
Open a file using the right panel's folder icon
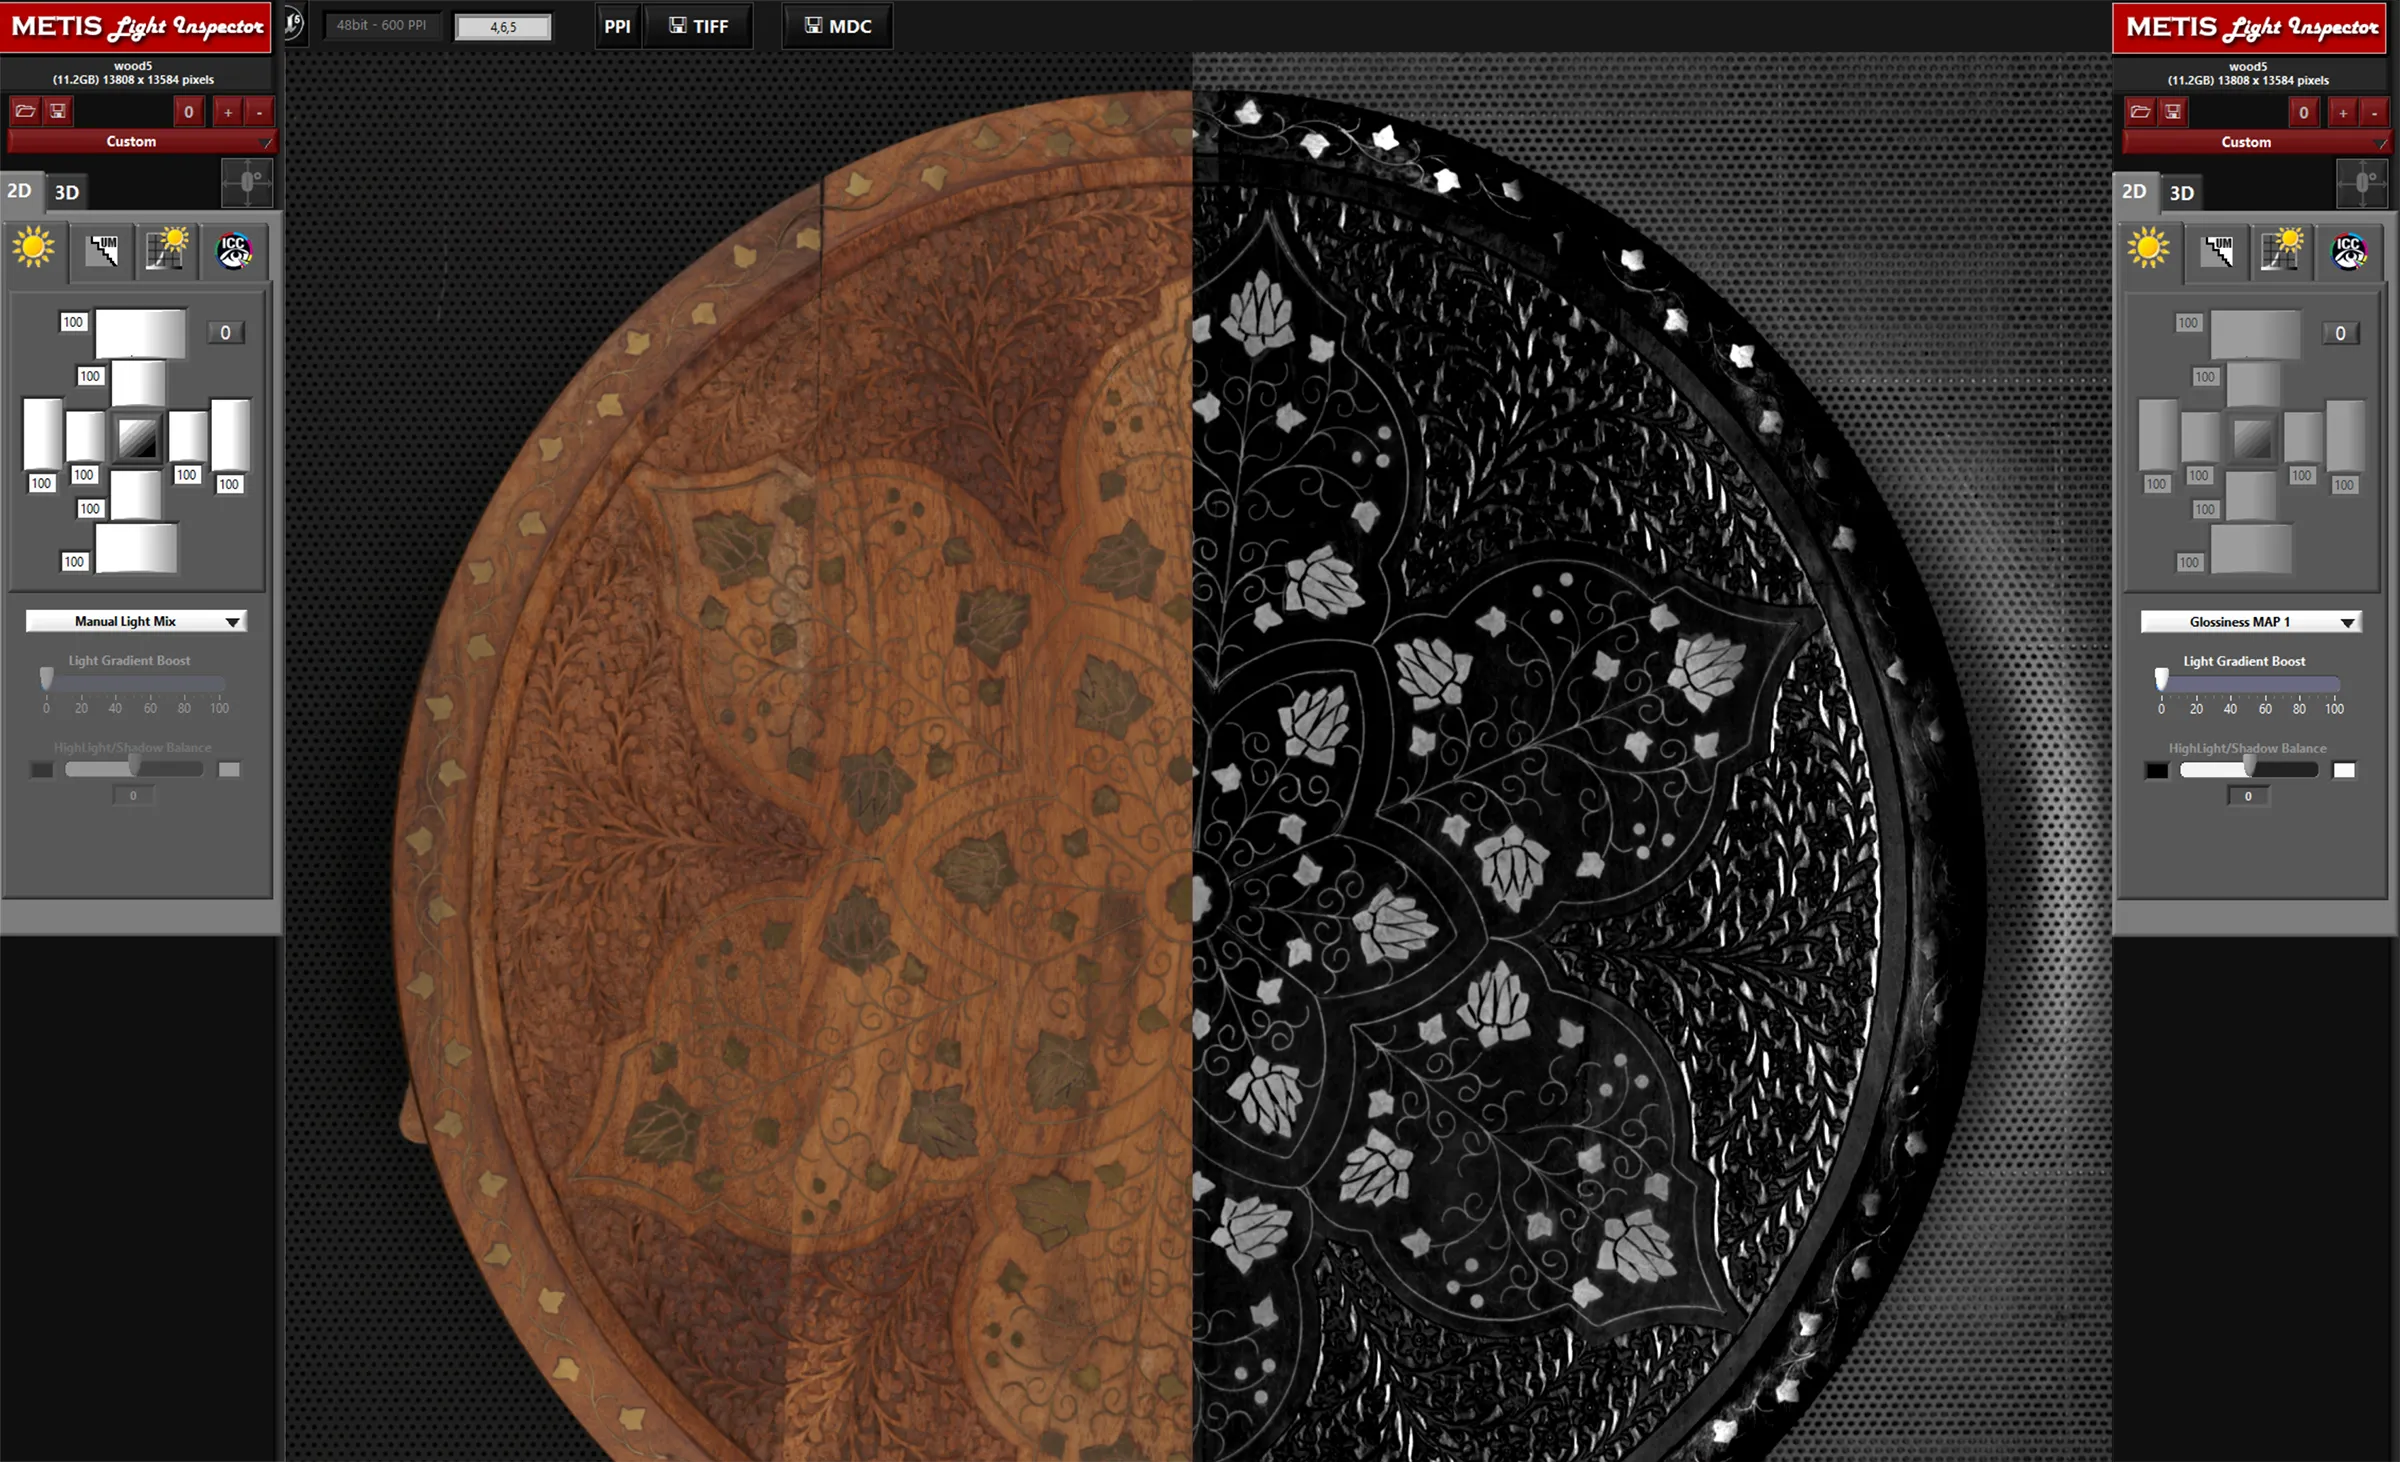click(2141, 112)
